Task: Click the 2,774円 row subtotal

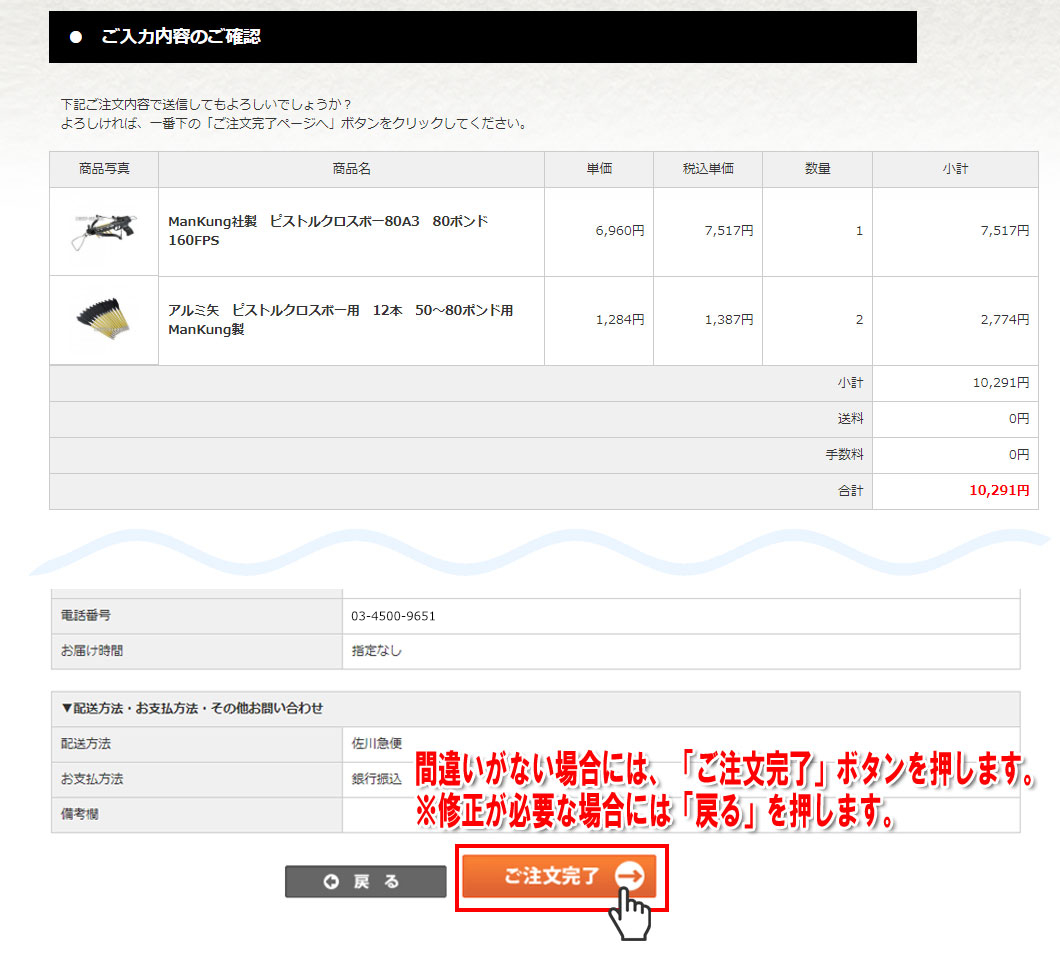Action: coord(1005,320)
